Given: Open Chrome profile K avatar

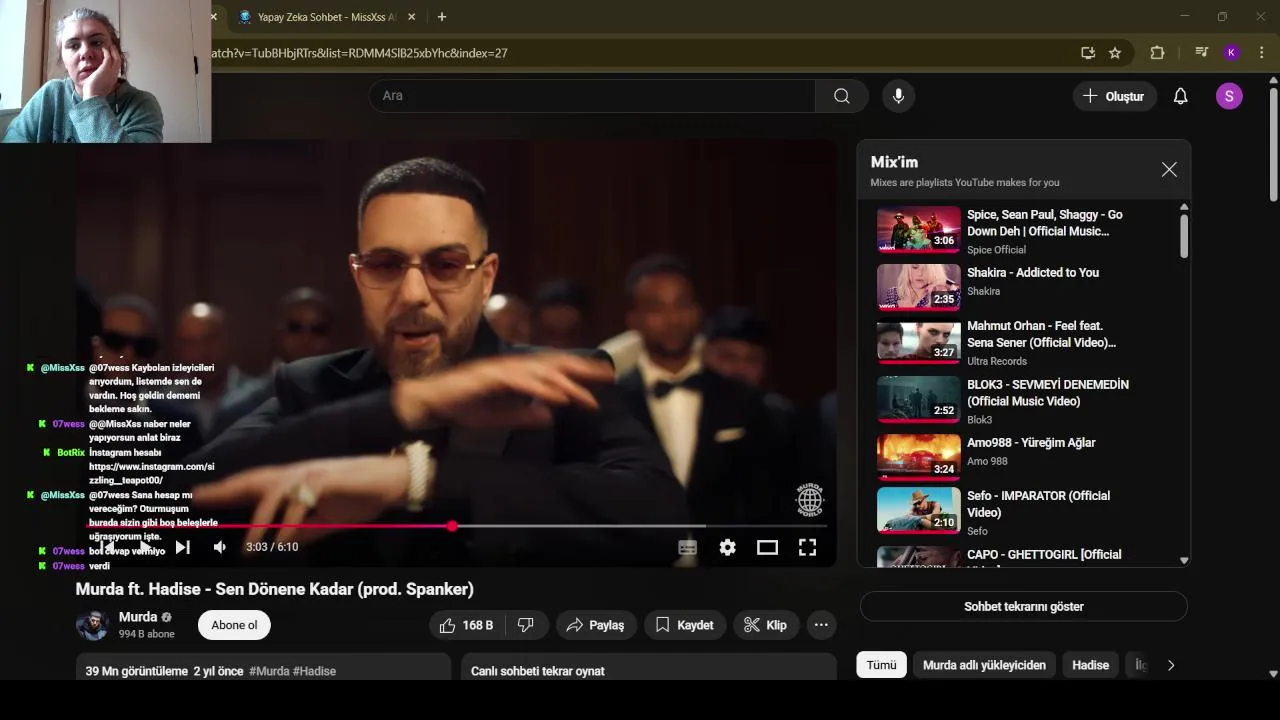Looking at the screenshot, I should click(x=1231, y=53).
